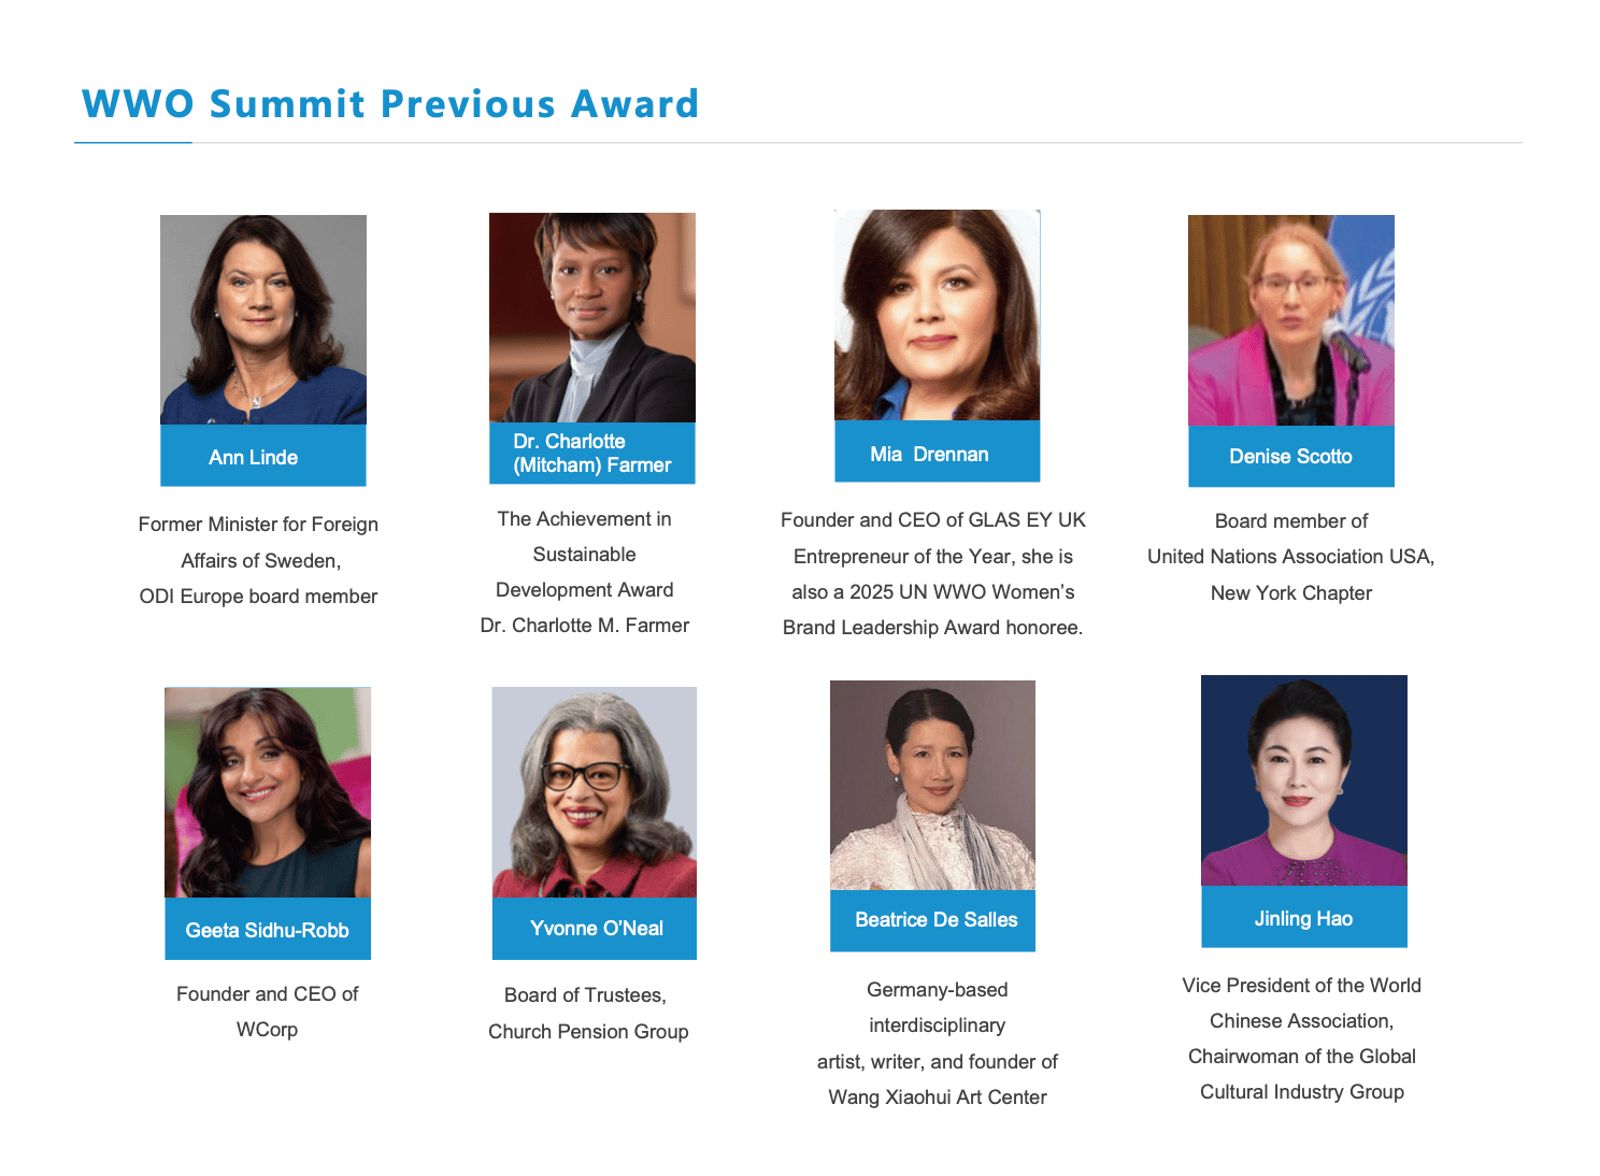Click the Founder and CEO of WCorp text
1600x1176 pixels.
pyautogui.click(x=267, y=1011)
